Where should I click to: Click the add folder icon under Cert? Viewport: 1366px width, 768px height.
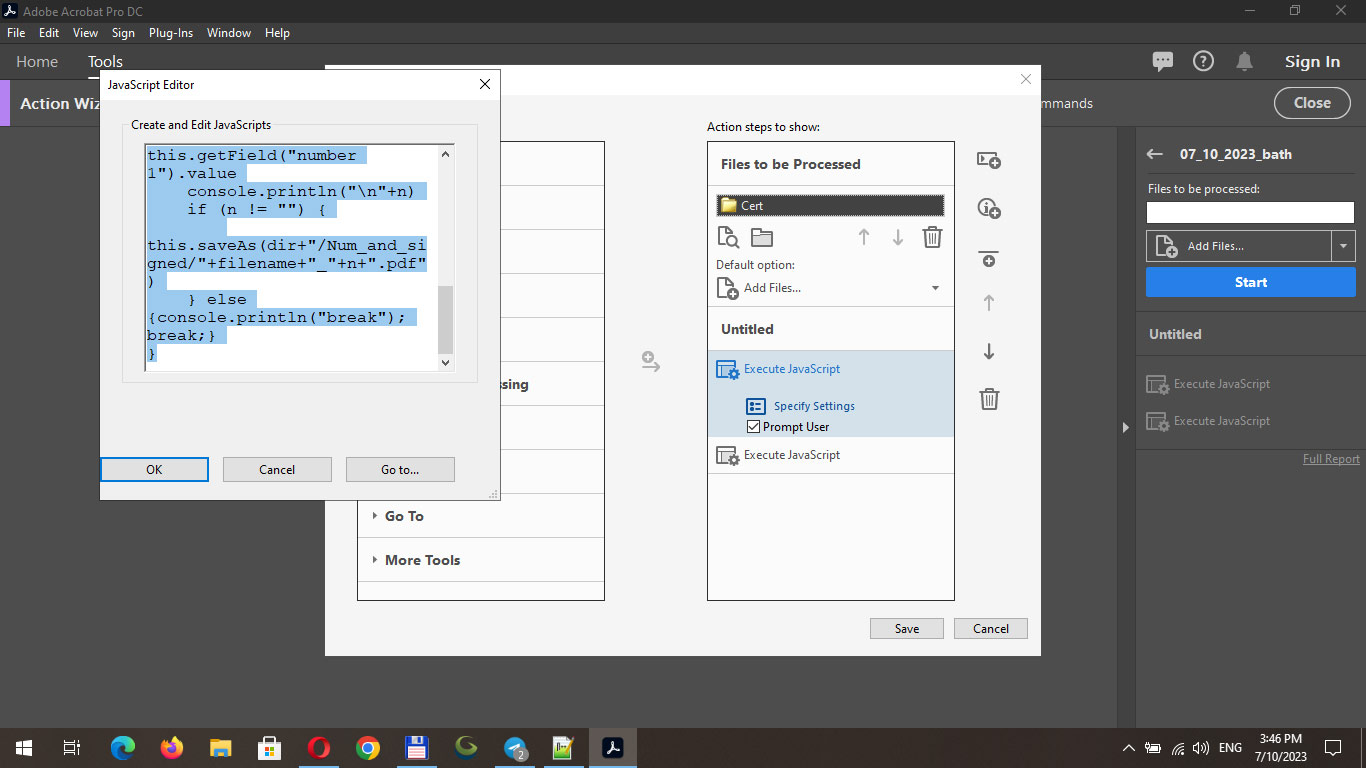[762, 237]
